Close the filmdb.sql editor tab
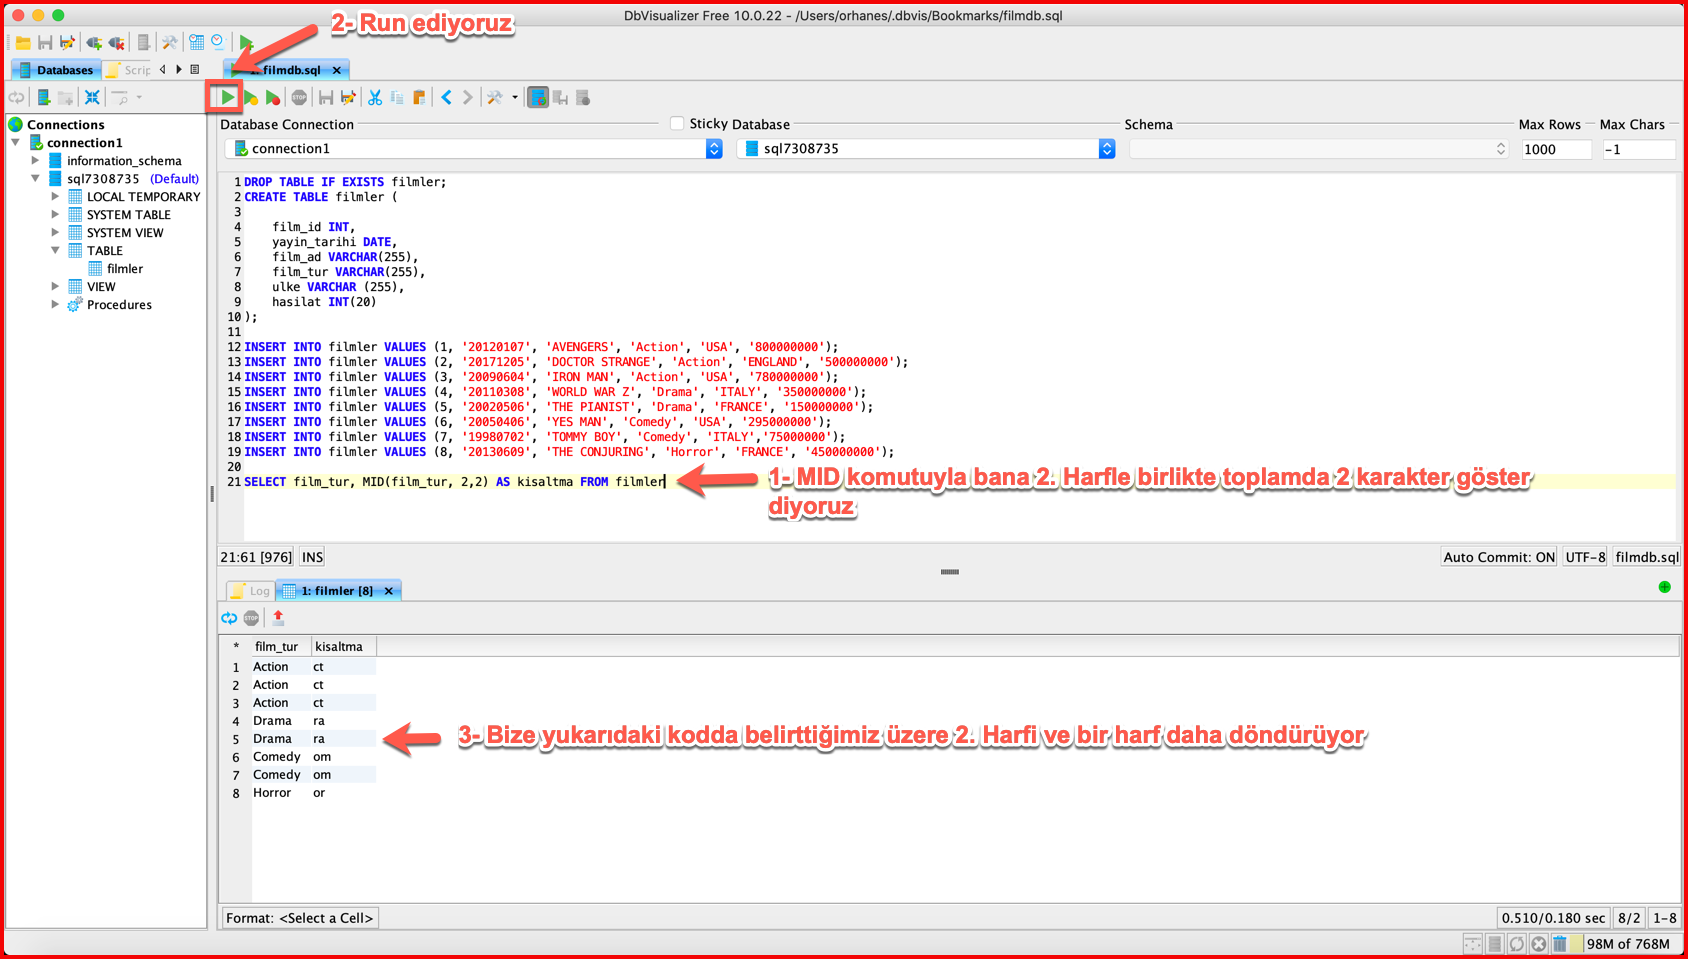 (x=337, y=70)
